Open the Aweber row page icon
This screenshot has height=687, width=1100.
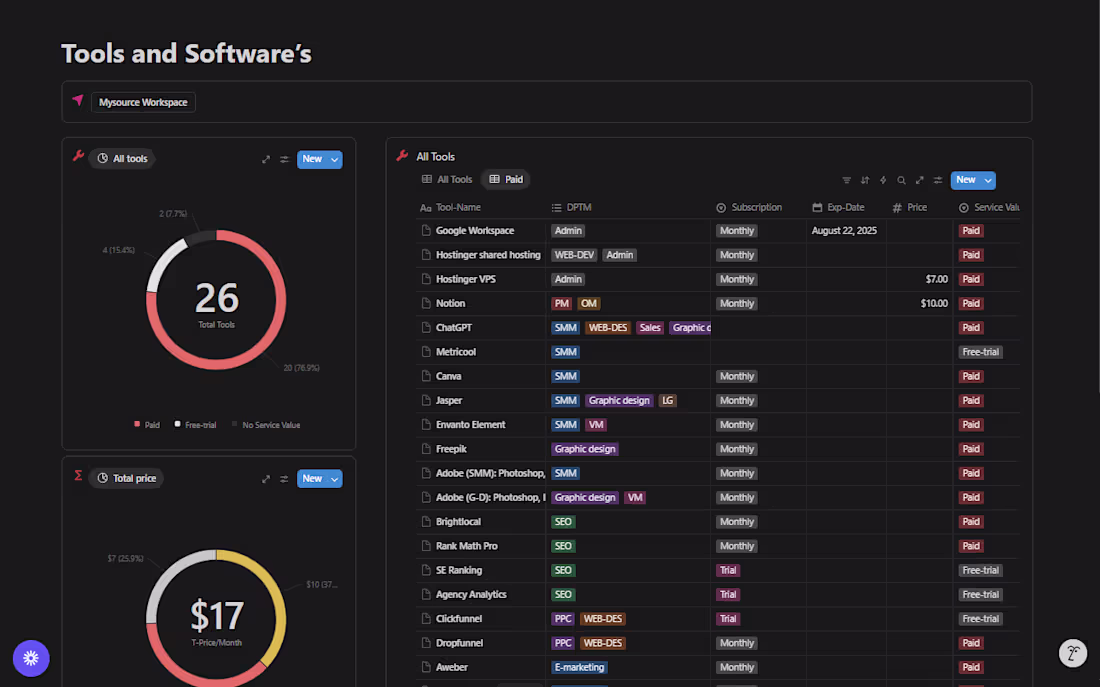426,667
